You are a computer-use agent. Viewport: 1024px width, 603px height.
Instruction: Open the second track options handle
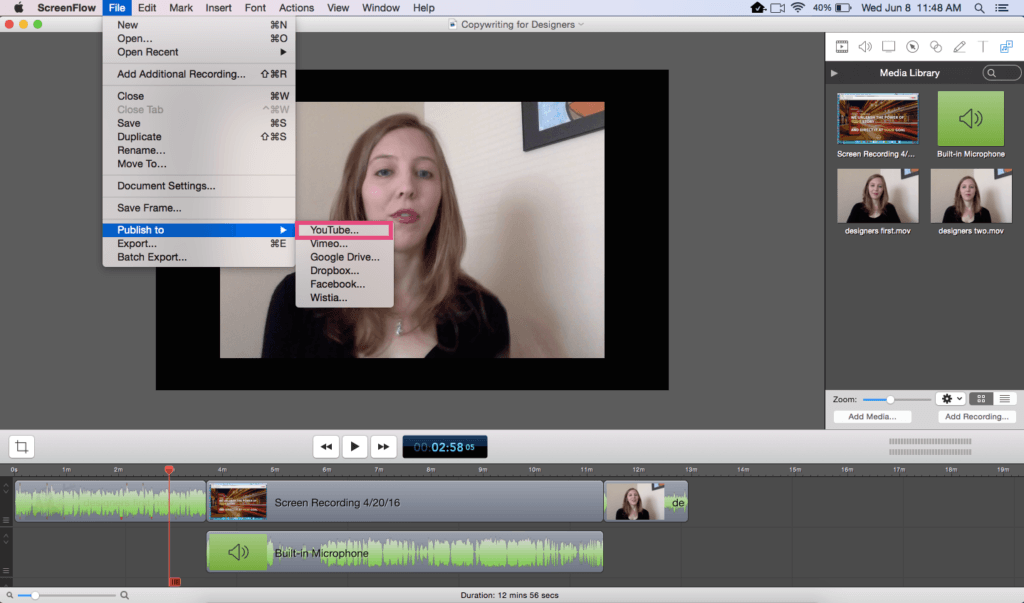pos(6,570)
